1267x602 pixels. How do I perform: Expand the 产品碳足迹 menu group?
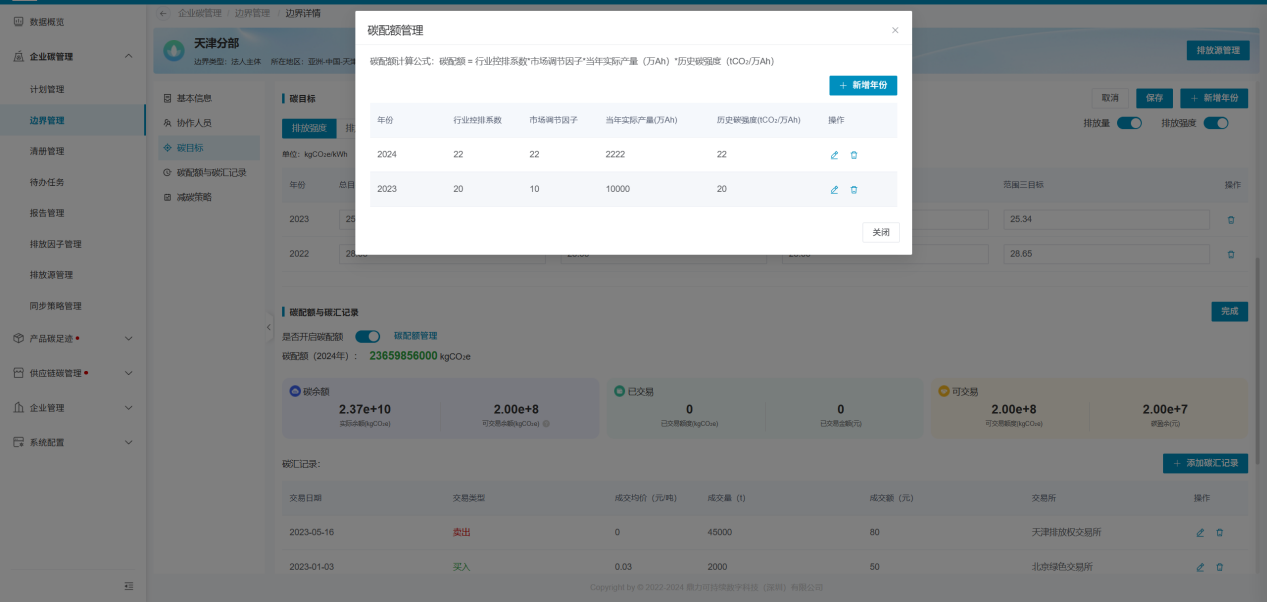tap(128, 339)
